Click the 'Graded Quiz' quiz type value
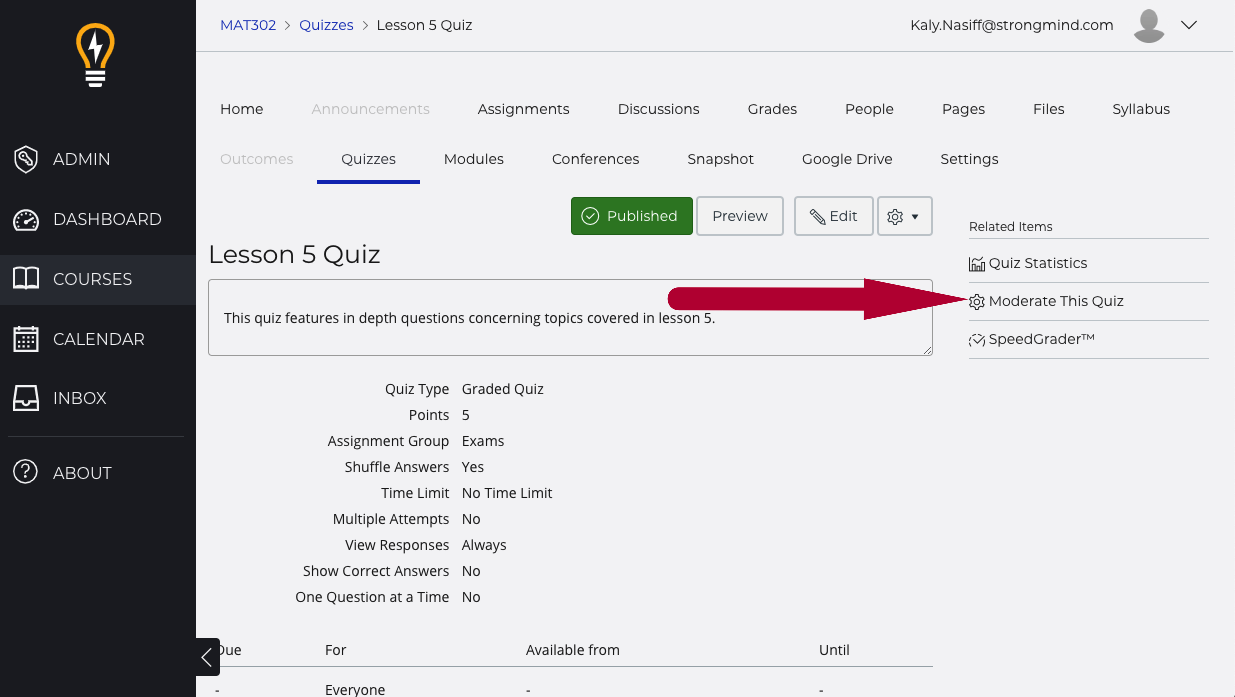 503,389
